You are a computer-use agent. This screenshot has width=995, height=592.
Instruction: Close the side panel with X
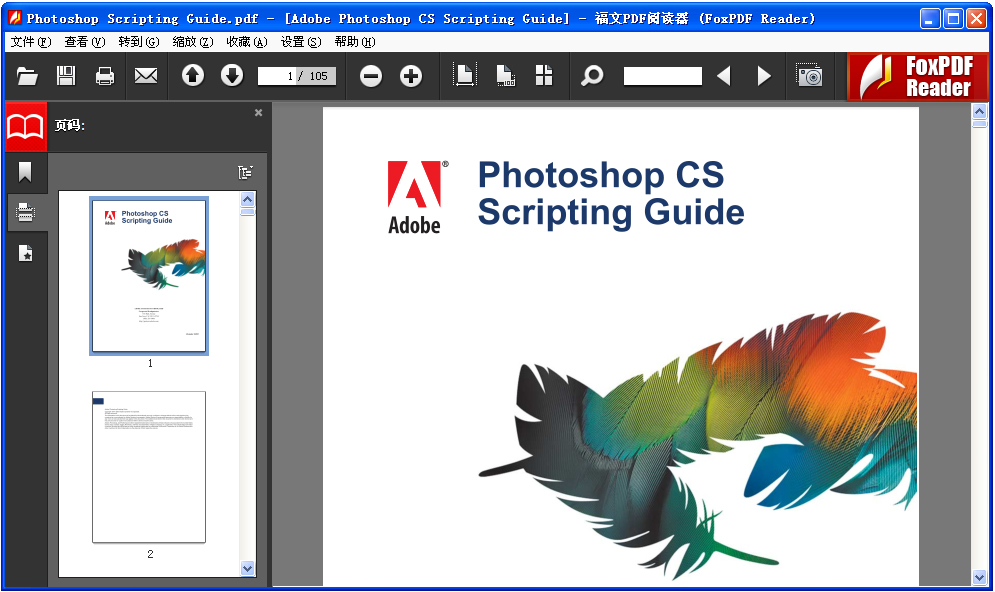(258, 112)
